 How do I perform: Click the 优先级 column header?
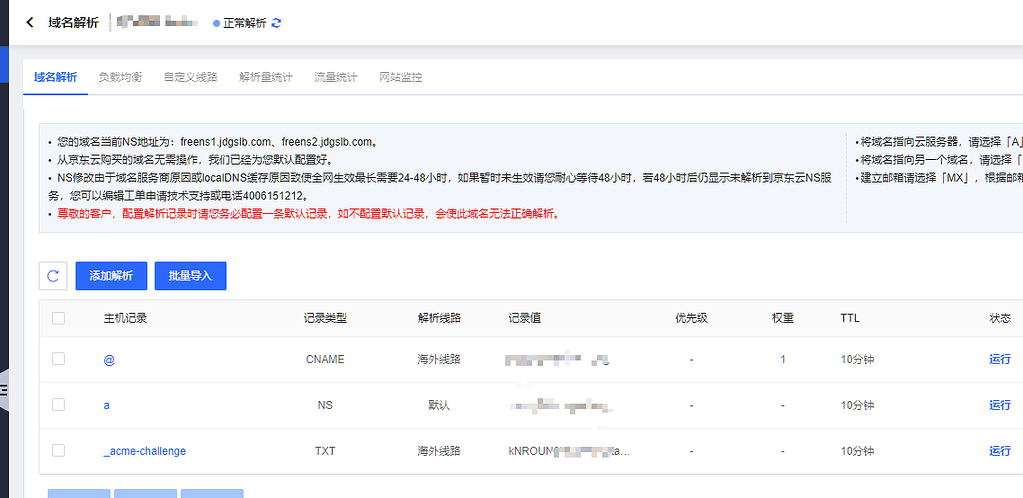point(692,319)
